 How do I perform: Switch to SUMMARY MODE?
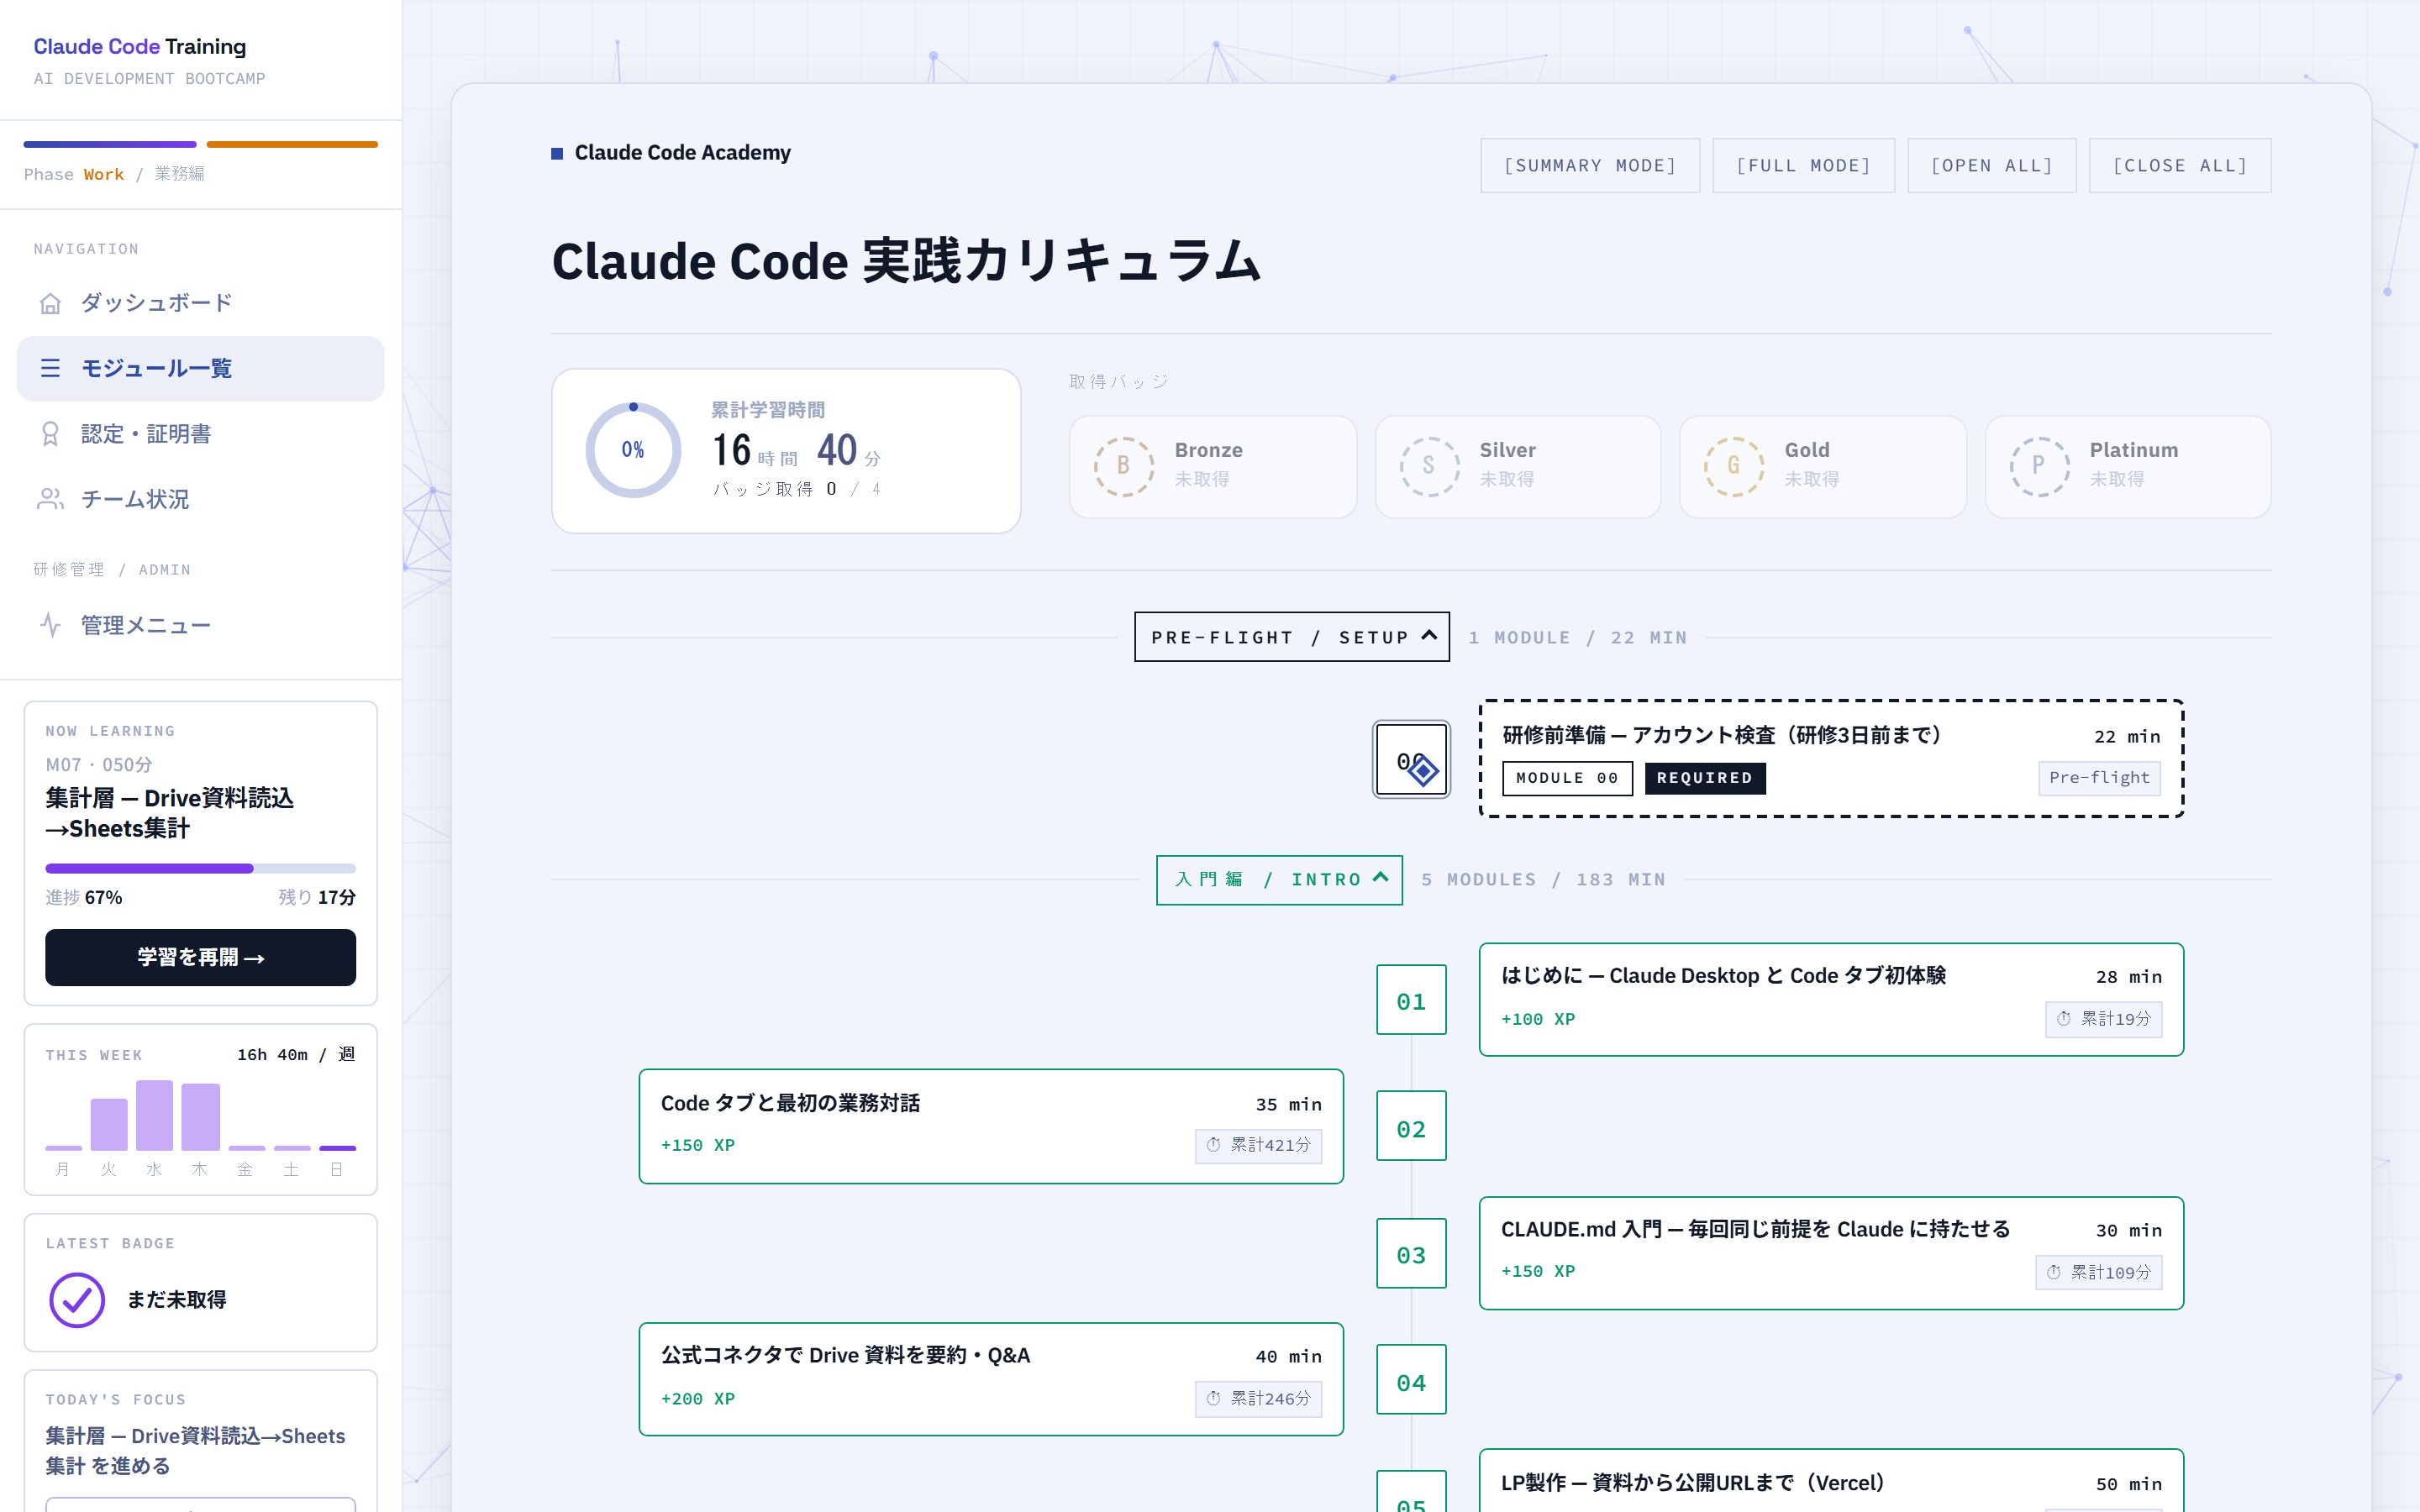click(1590, 166)
